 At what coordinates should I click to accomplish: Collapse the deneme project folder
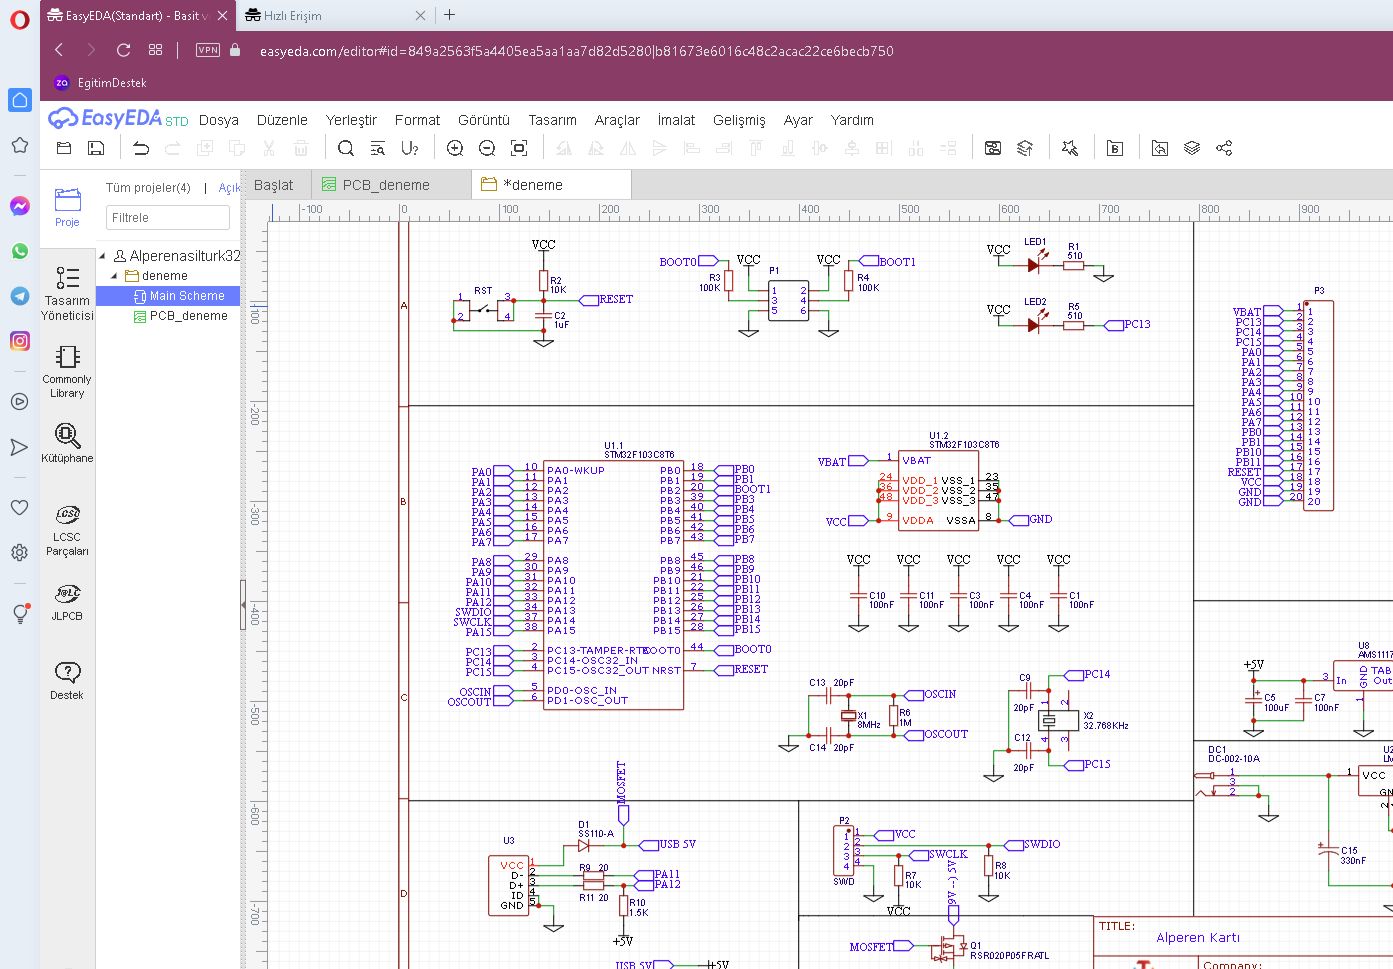pyautogui.click(x=114, y=276)
